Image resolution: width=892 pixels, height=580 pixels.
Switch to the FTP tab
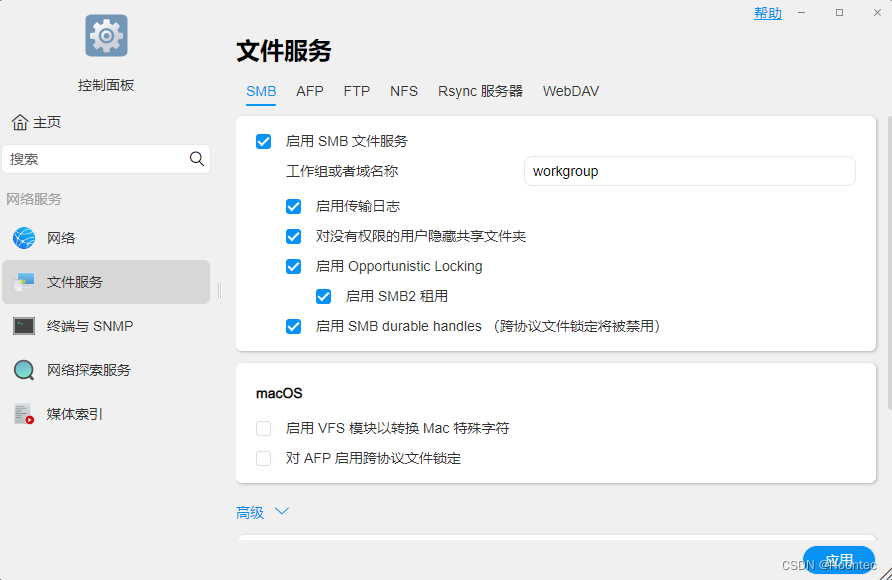pyautogui.click(x=356, y=91)
